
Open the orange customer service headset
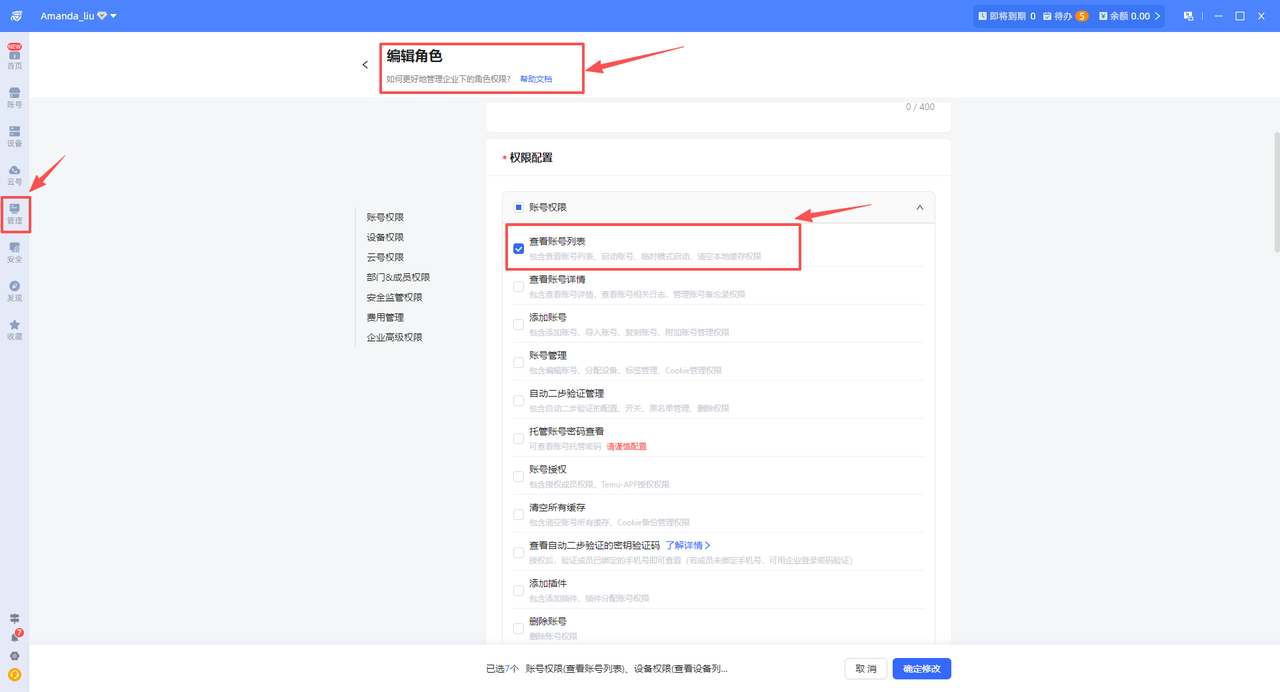pos(14,675)
